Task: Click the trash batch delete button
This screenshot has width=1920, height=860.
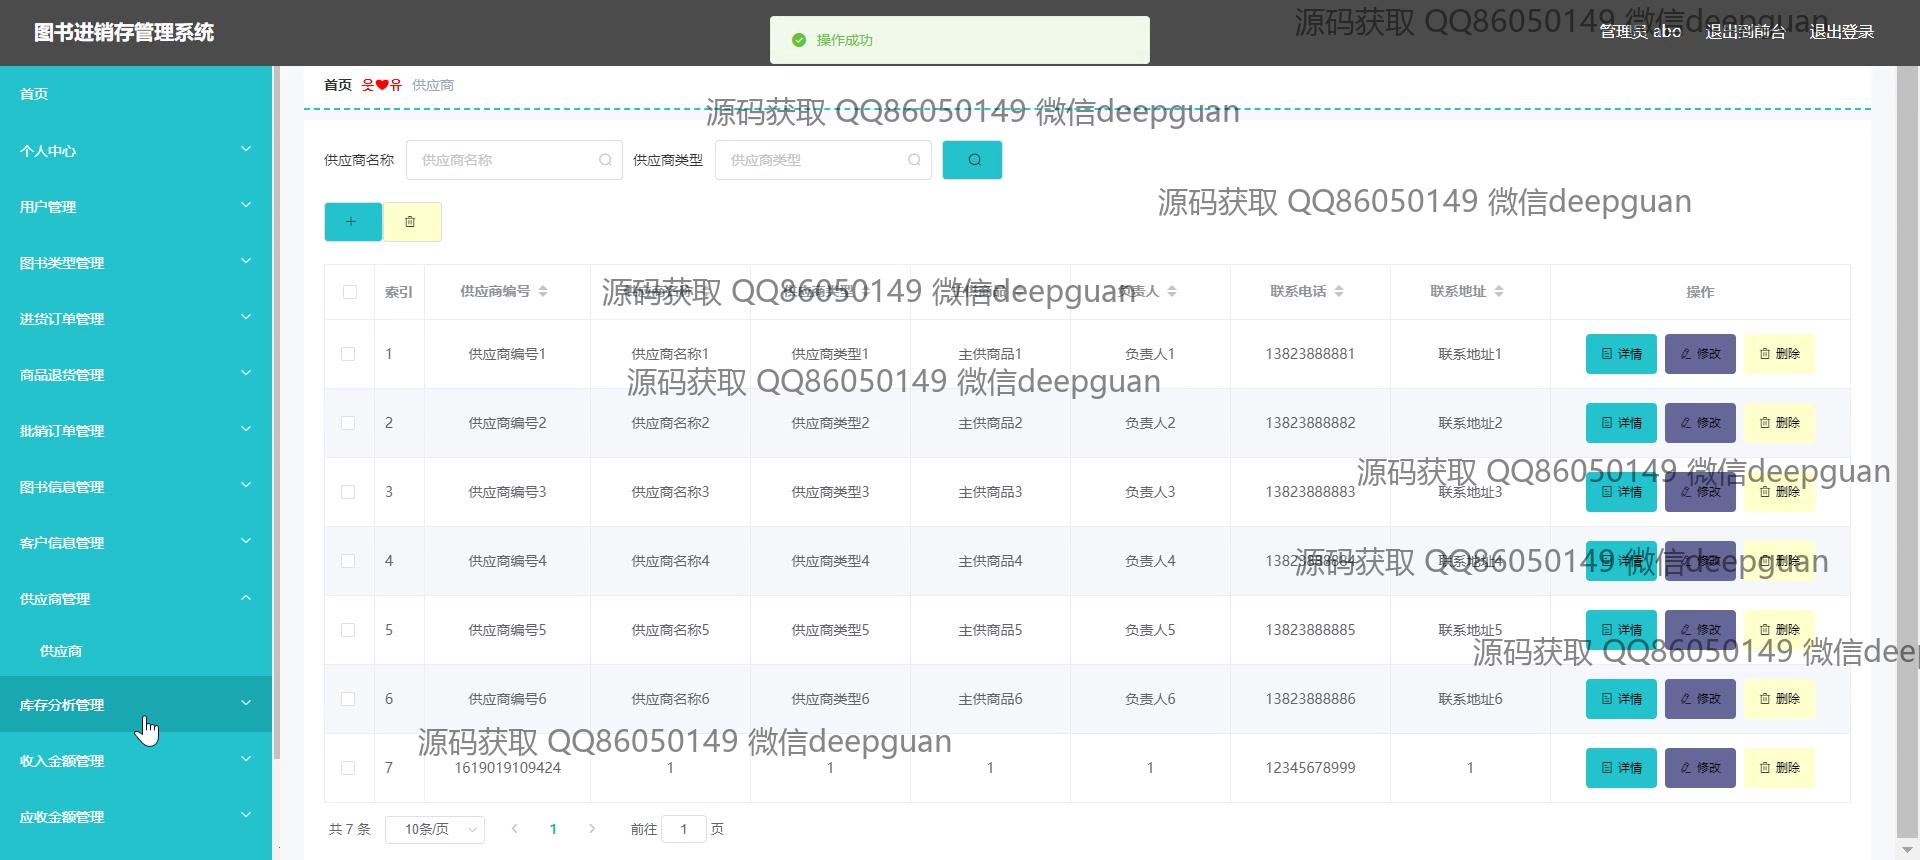Action: (410, 222)
